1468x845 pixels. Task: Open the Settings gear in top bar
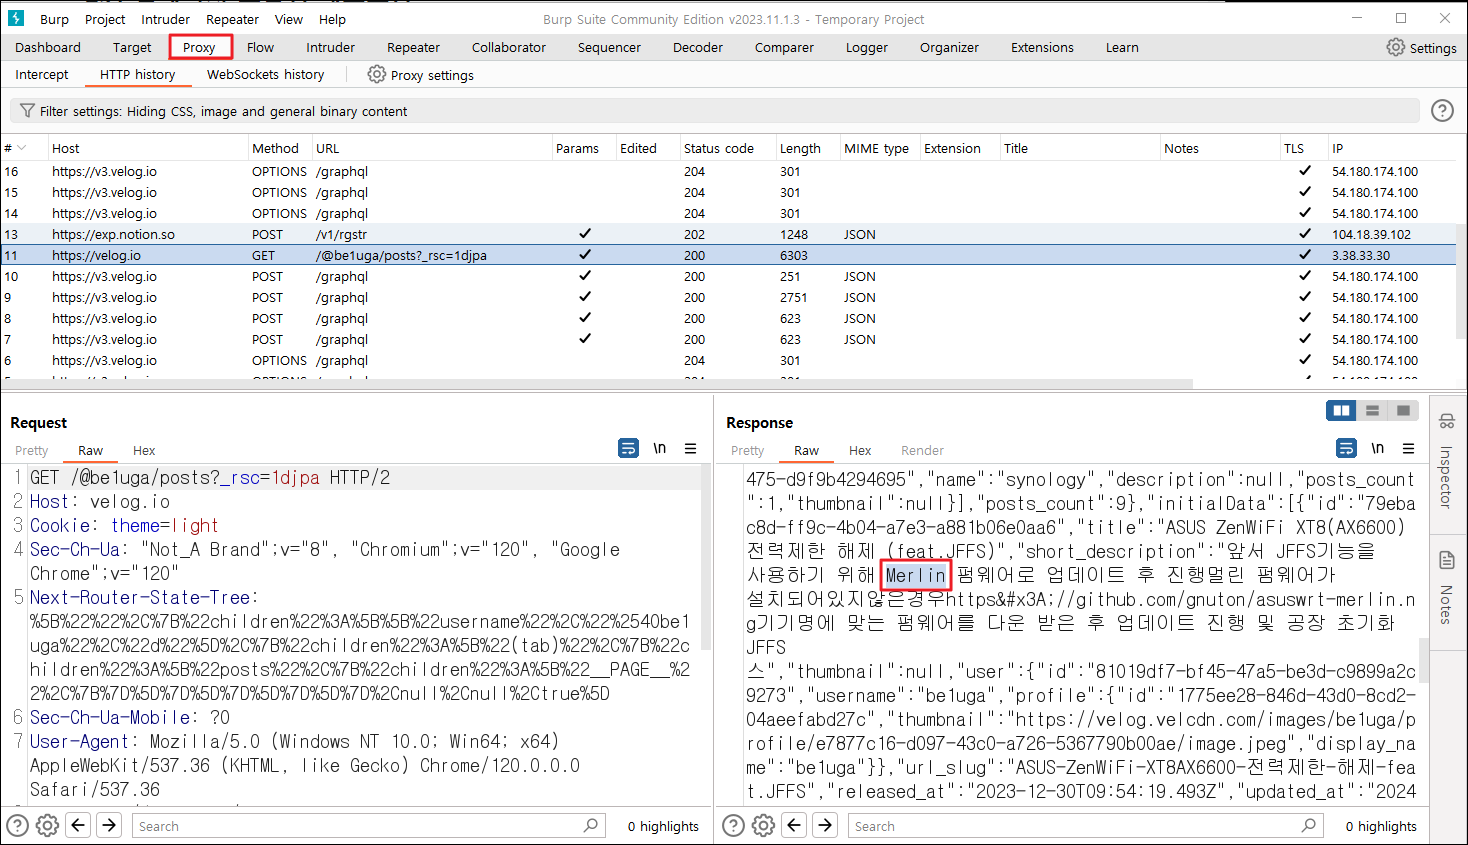(x=1395, y=47)
